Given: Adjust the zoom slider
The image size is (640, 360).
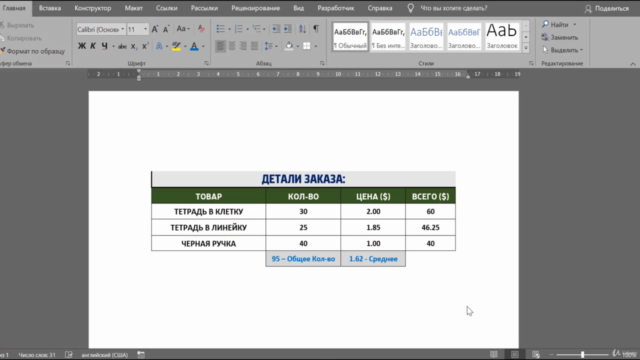Looking at the screenshot, I should (x=582, y=355).
